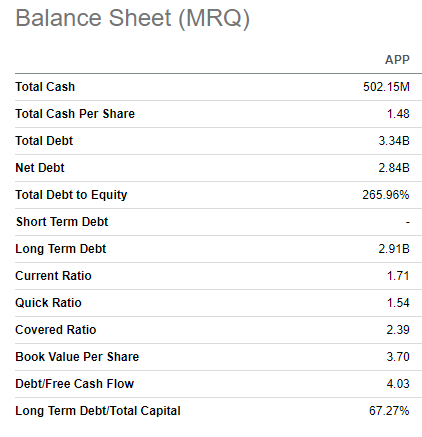Click the Debt/Free Cash Flow label
Viewport: 422px width, 437px height.
[75, 384]
